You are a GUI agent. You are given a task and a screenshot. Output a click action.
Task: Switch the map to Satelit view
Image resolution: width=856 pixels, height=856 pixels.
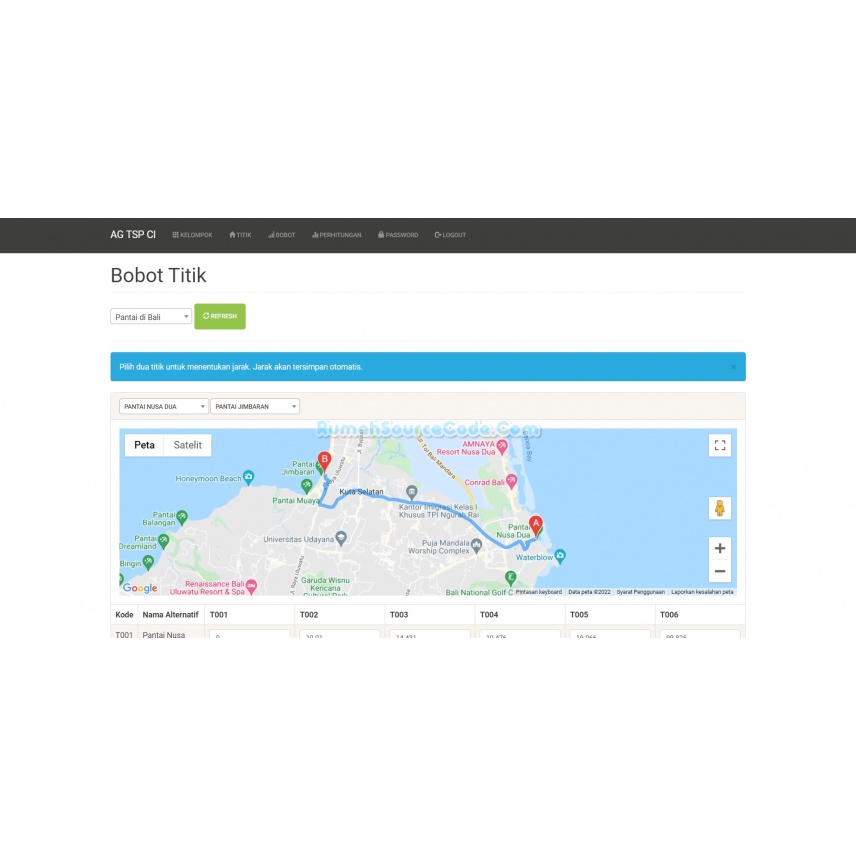click(187, 445)
